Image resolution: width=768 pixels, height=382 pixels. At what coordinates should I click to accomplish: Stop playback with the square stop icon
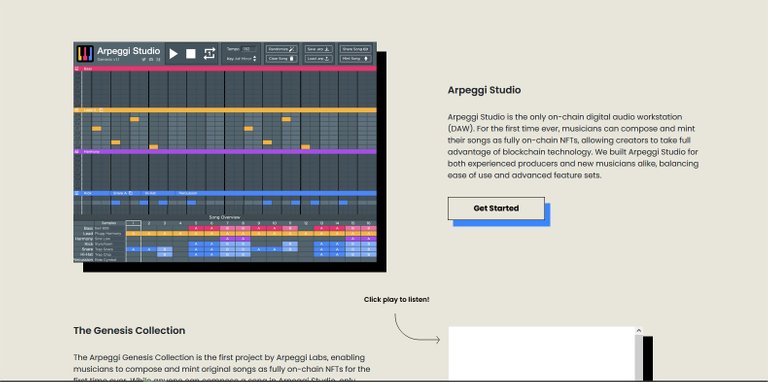tap(191, 54)
